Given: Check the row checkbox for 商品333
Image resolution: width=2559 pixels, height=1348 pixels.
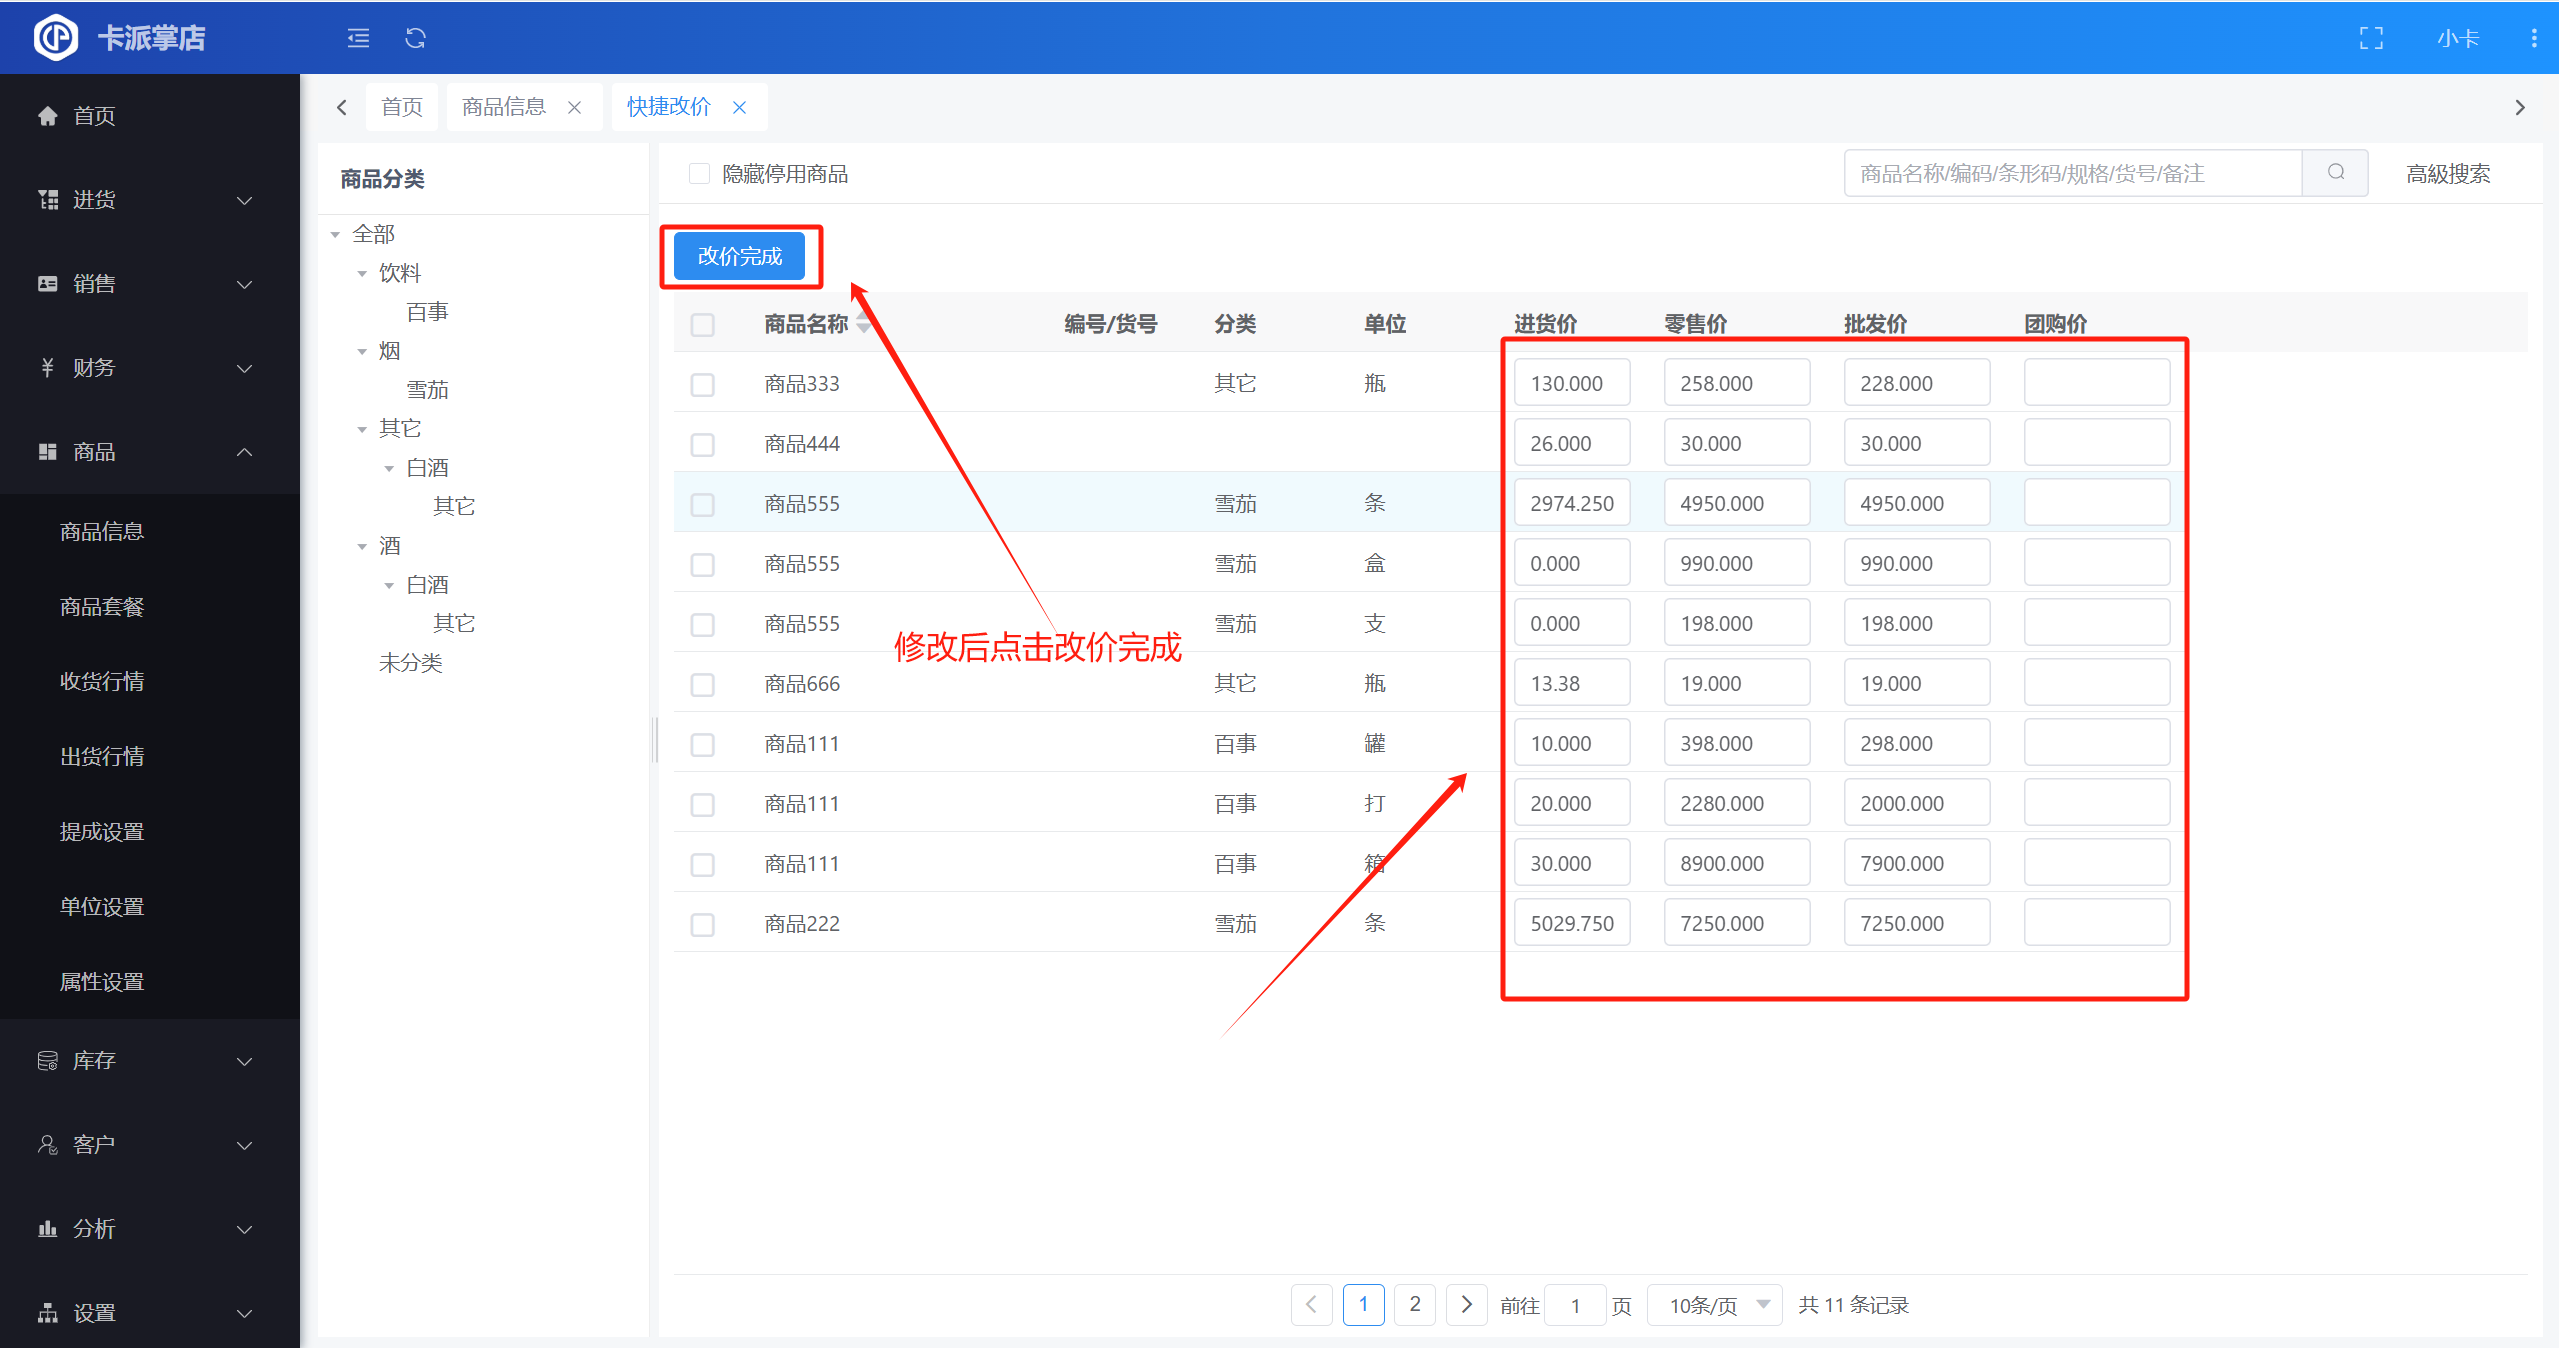Looking at the screenshot, I should coord(703,384).
